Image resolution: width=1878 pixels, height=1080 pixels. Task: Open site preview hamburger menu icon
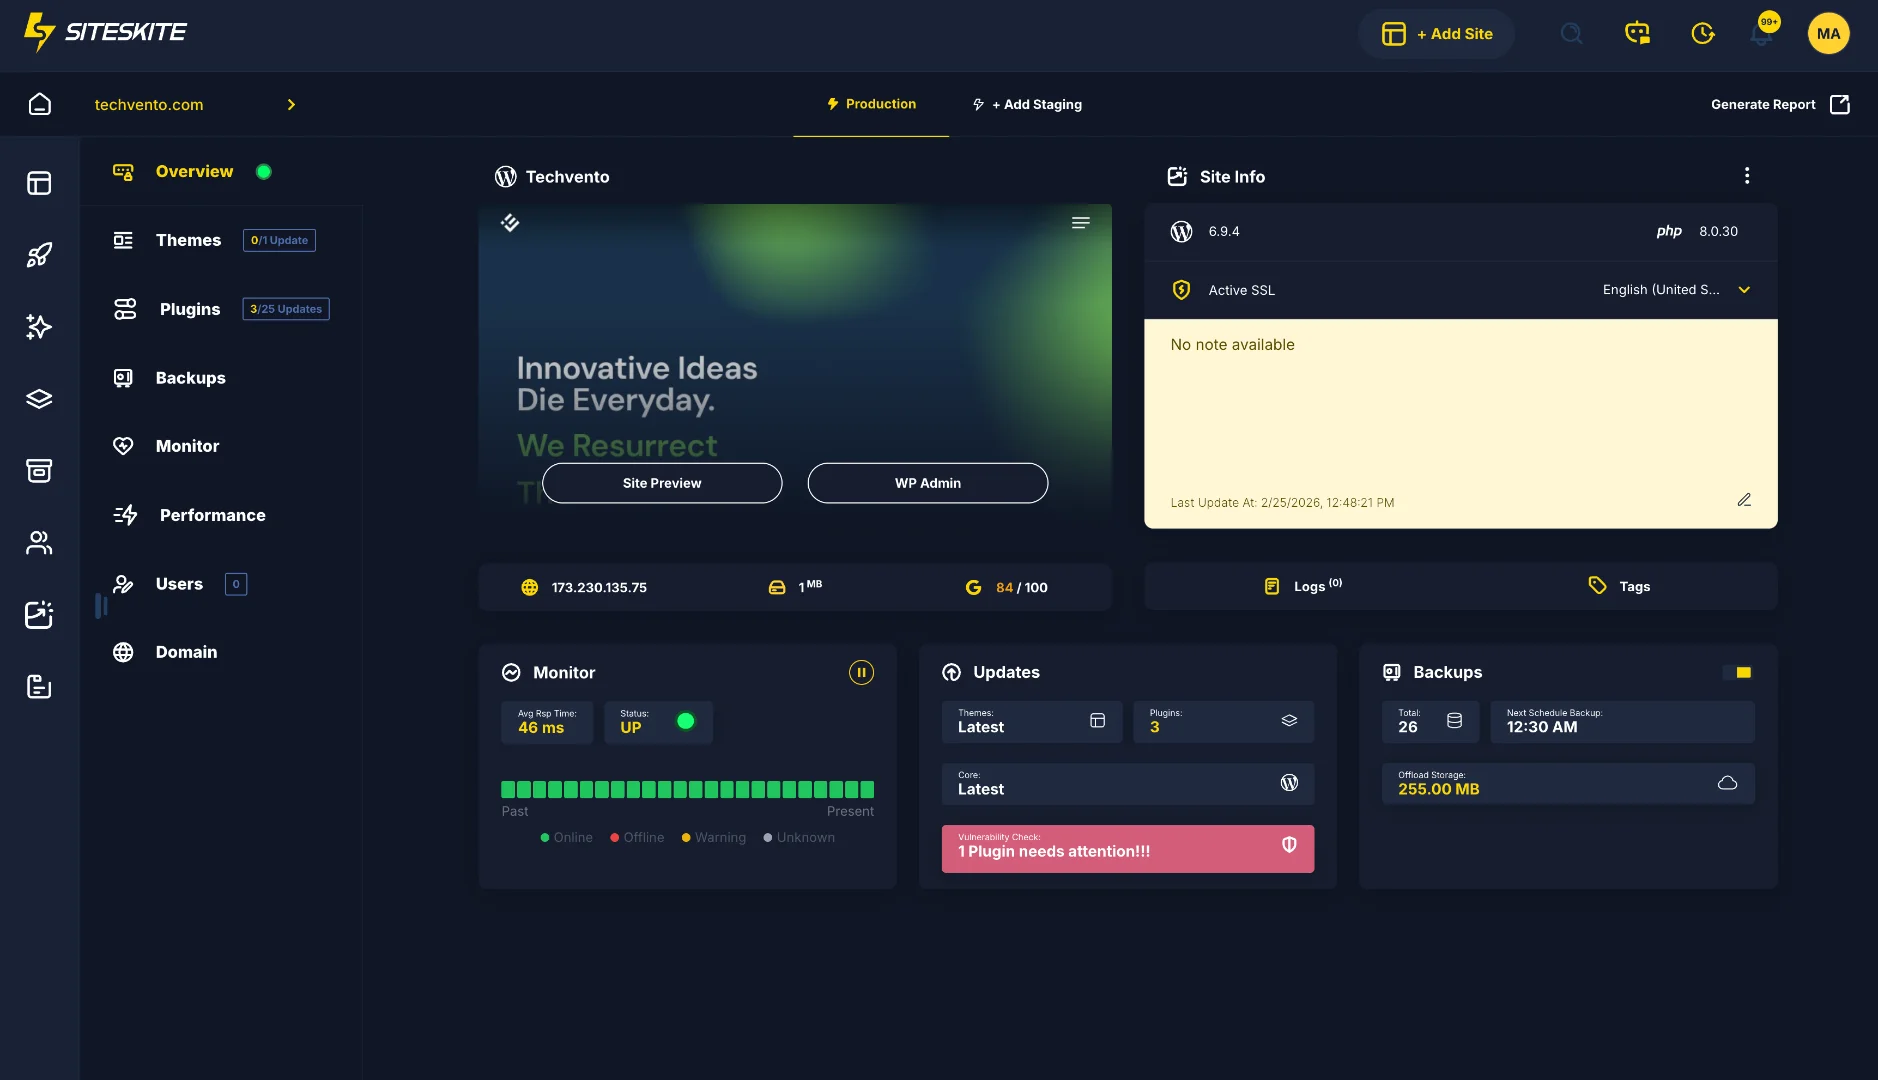click(x=1081, y=223)
